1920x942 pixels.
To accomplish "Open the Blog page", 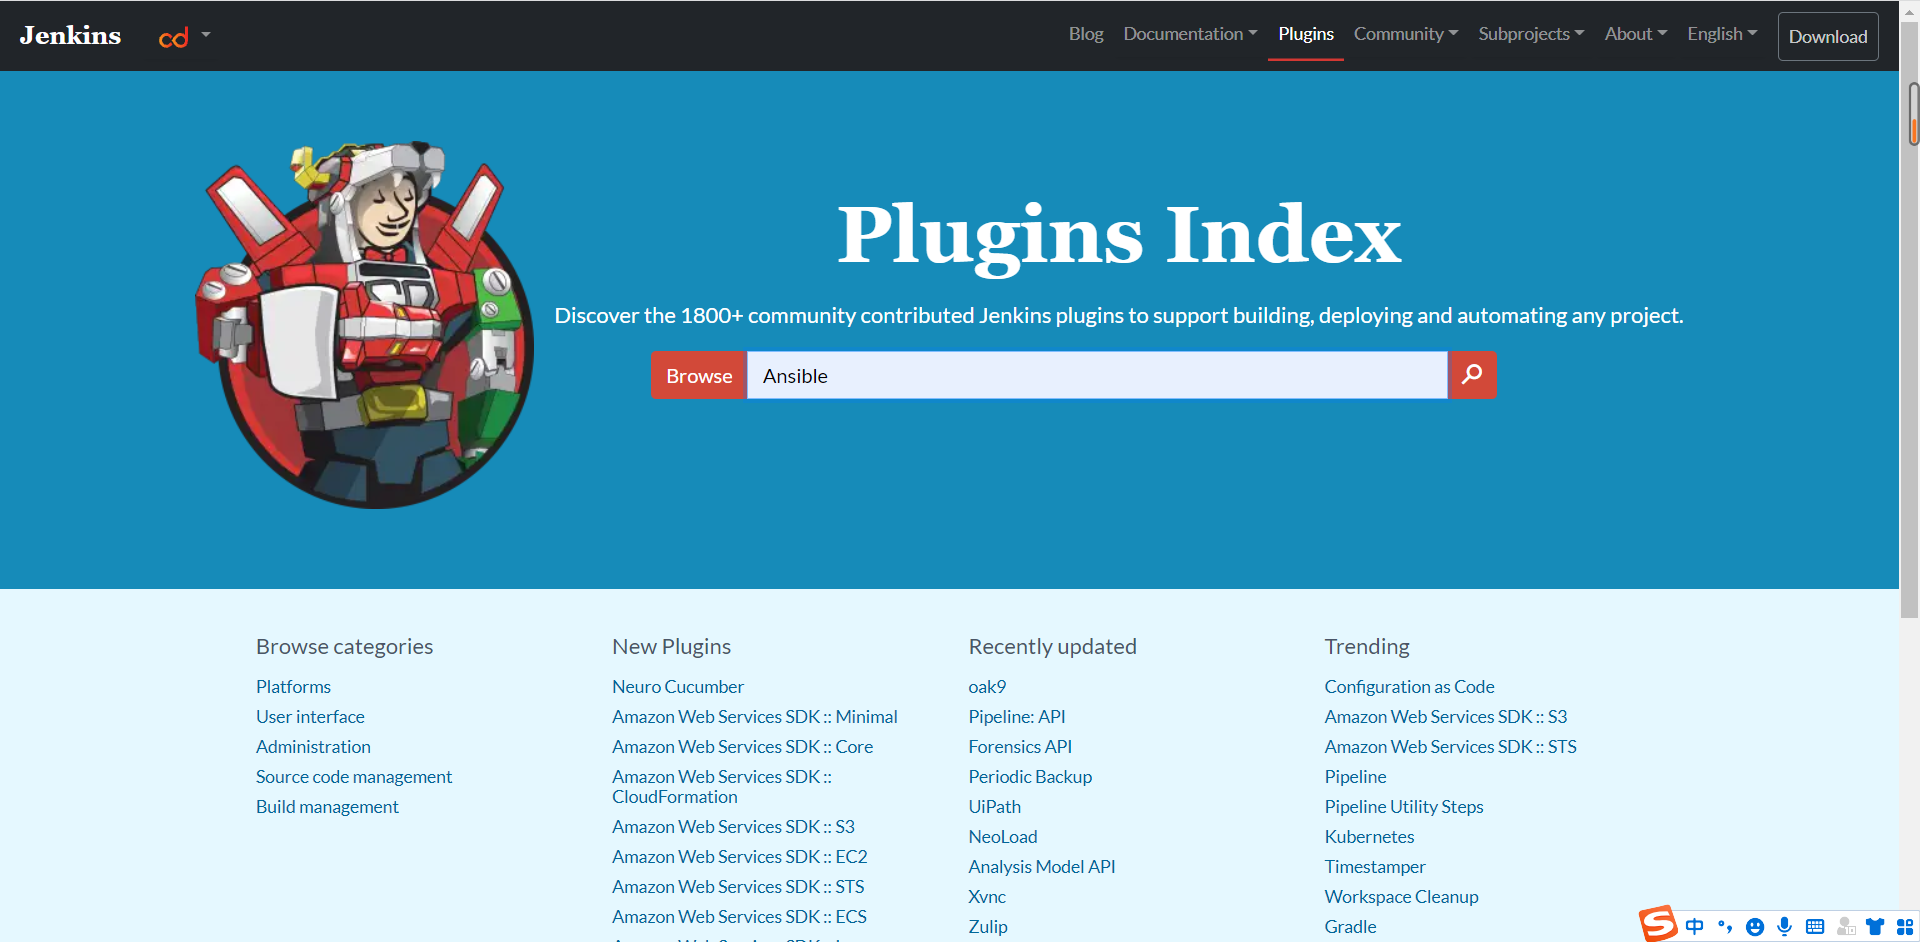I will pos(1086,34).
